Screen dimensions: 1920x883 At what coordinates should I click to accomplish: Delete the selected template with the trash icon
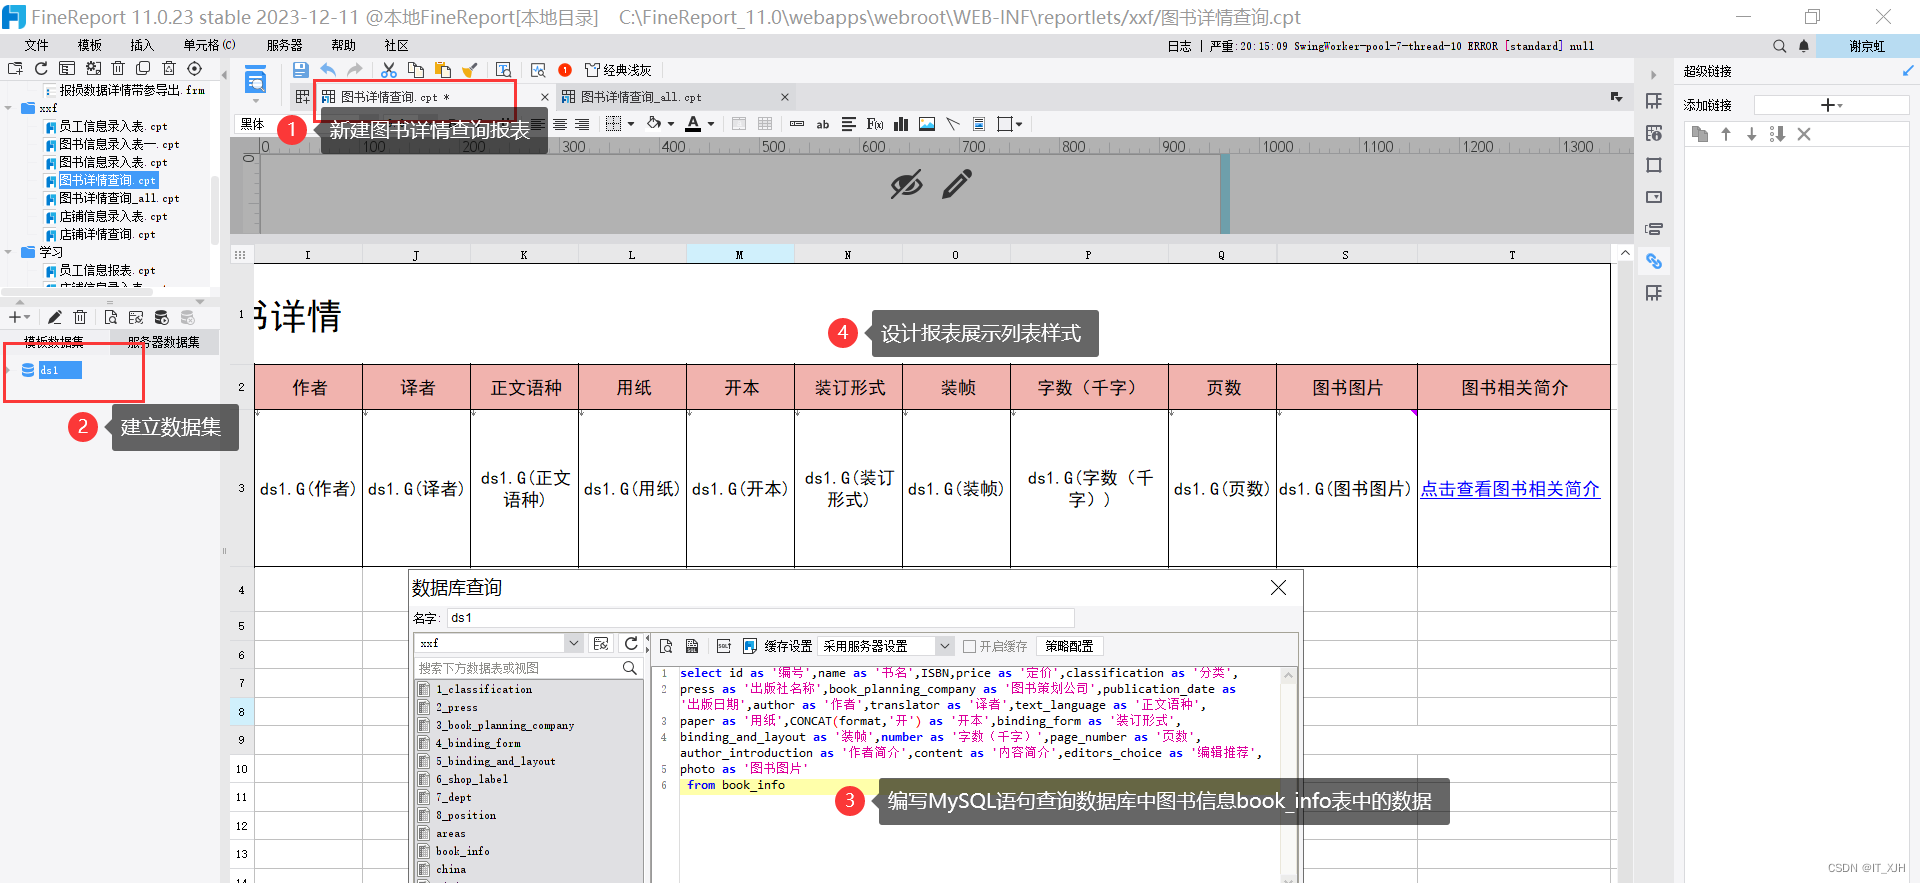point(118,68)
